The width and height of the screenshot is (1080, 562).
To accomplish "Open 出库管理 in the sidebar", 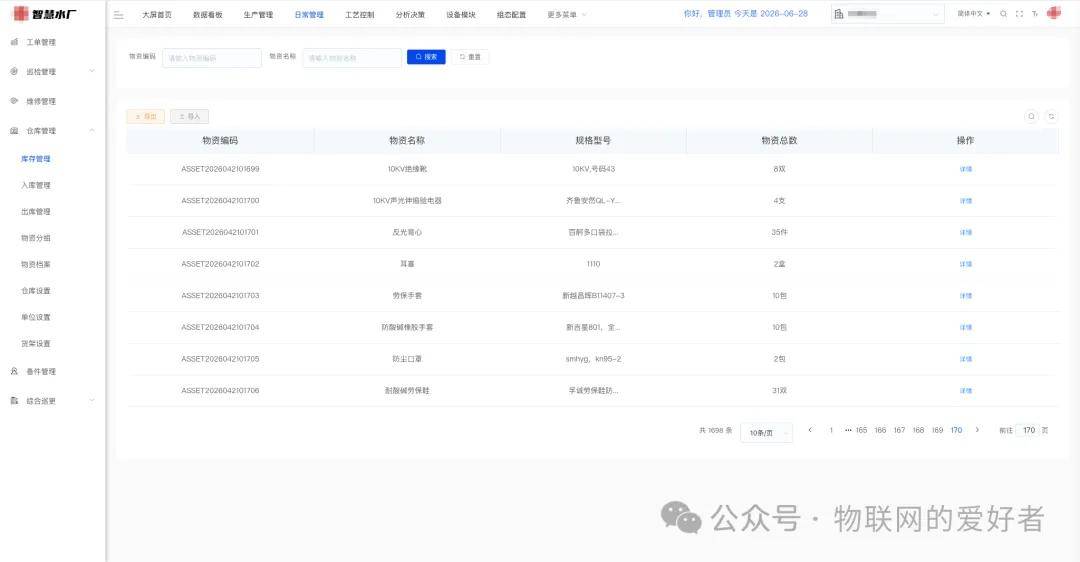I will pyautogui.click(x=35, y=211).
